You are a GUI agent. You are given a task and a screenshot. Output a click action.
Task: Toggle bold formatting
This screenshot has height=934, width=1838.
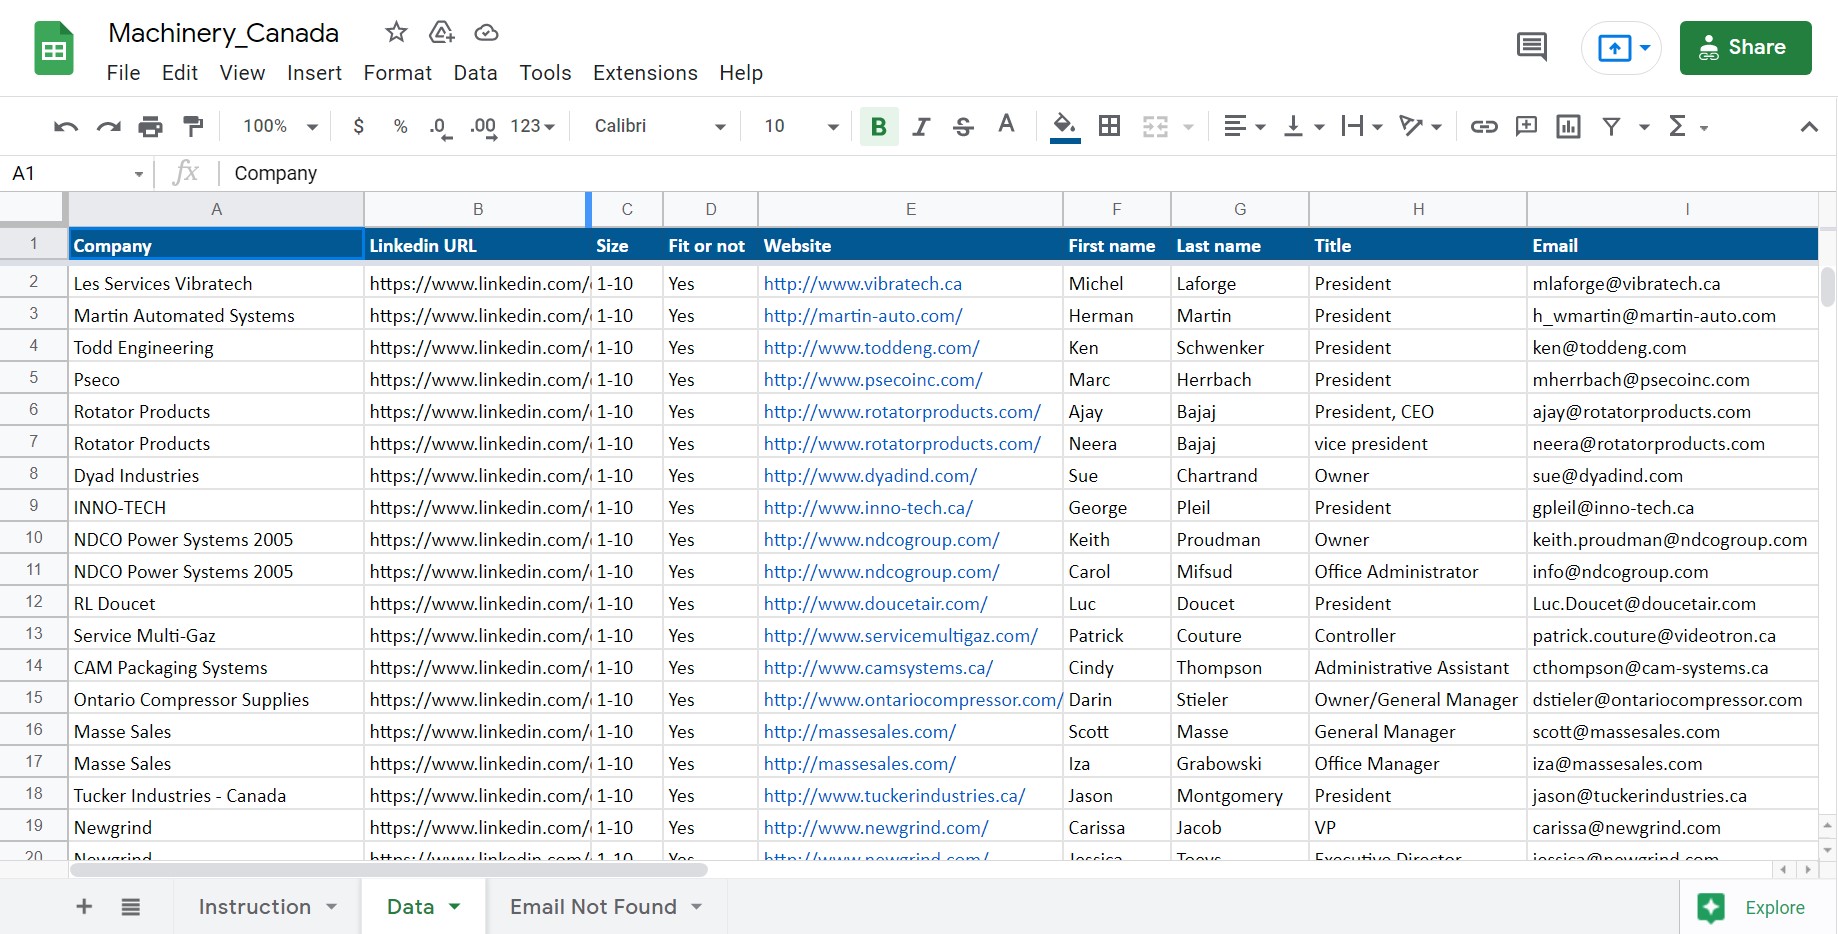tap(879, 126)
